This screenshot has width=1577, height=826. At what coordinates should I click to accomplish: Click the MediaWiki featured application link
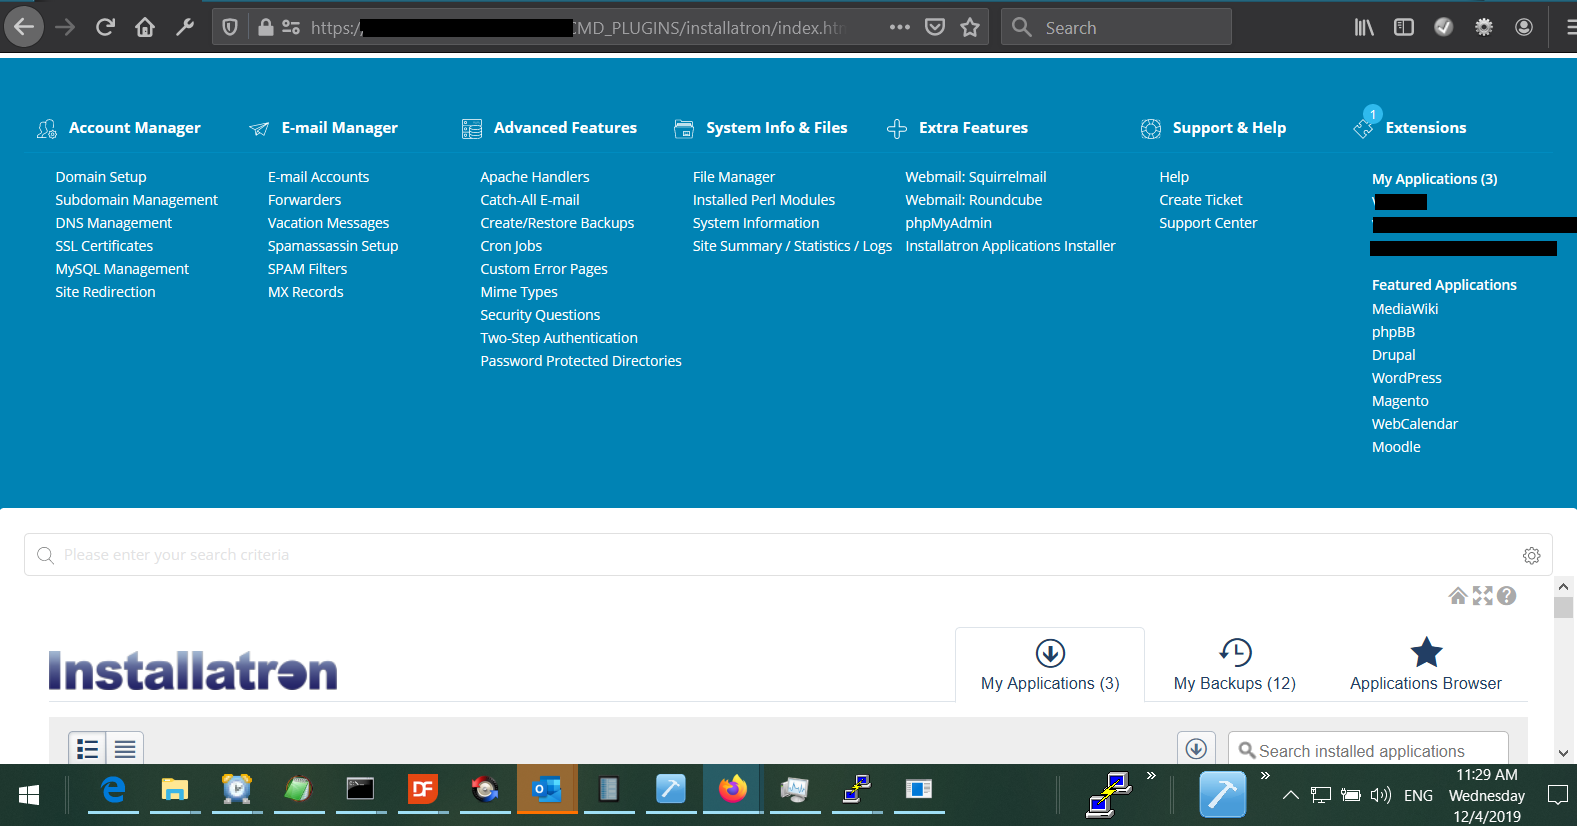[1405, 308]
